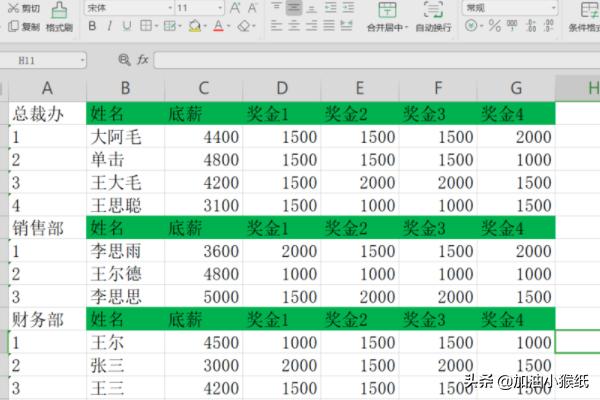Click Wrap Text (自动换行) button
The image size is (600, 400).
433,17
